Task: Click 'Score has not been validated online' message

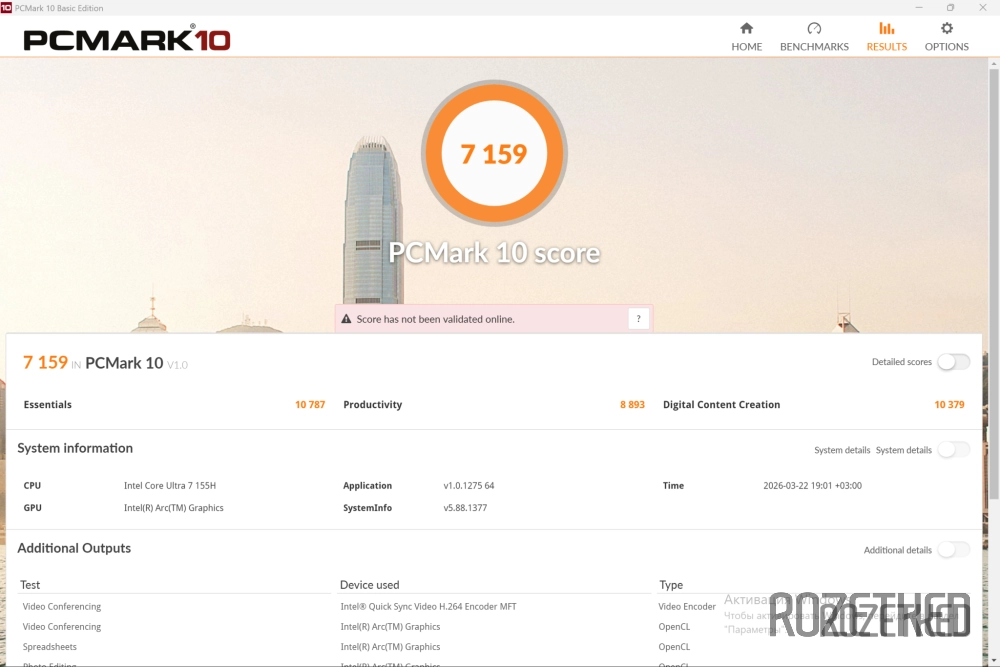Action: pos(435,319)
